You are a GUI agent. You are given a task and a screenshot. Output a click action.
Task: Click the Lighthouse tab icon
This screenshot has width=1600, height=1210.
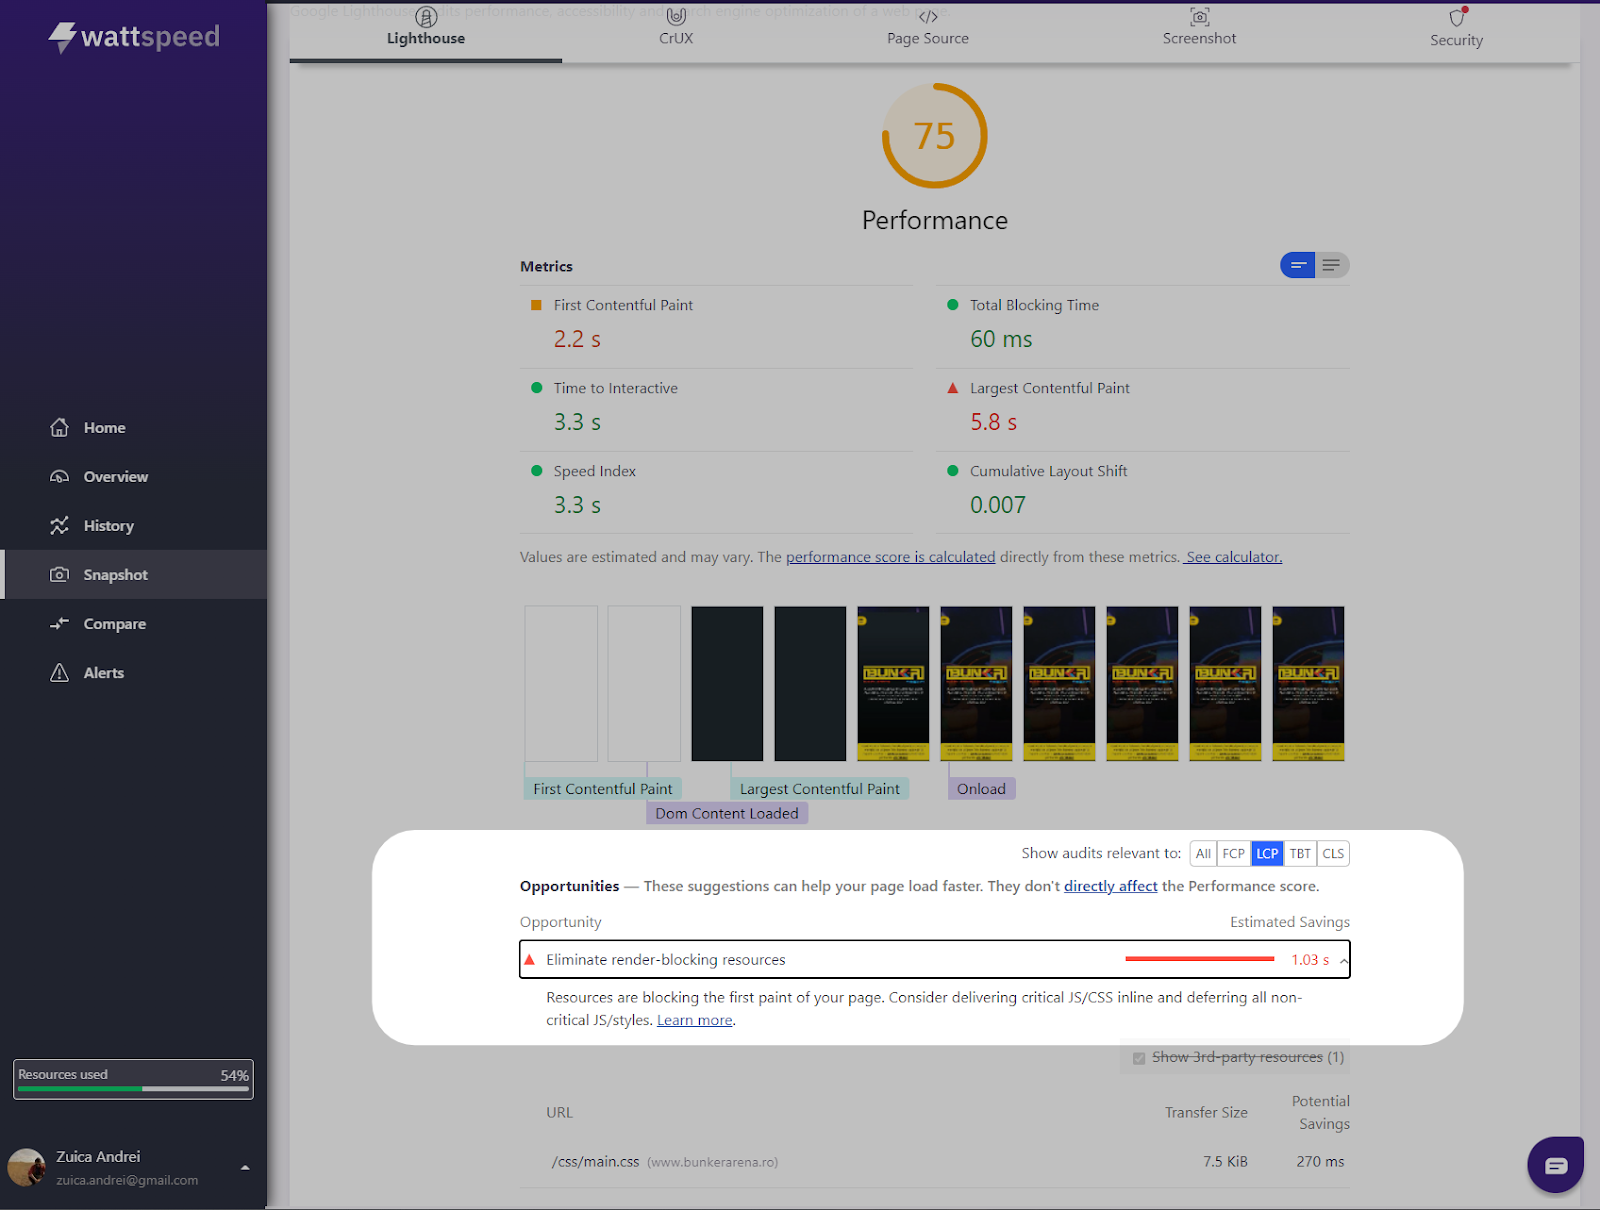point(426,17)
